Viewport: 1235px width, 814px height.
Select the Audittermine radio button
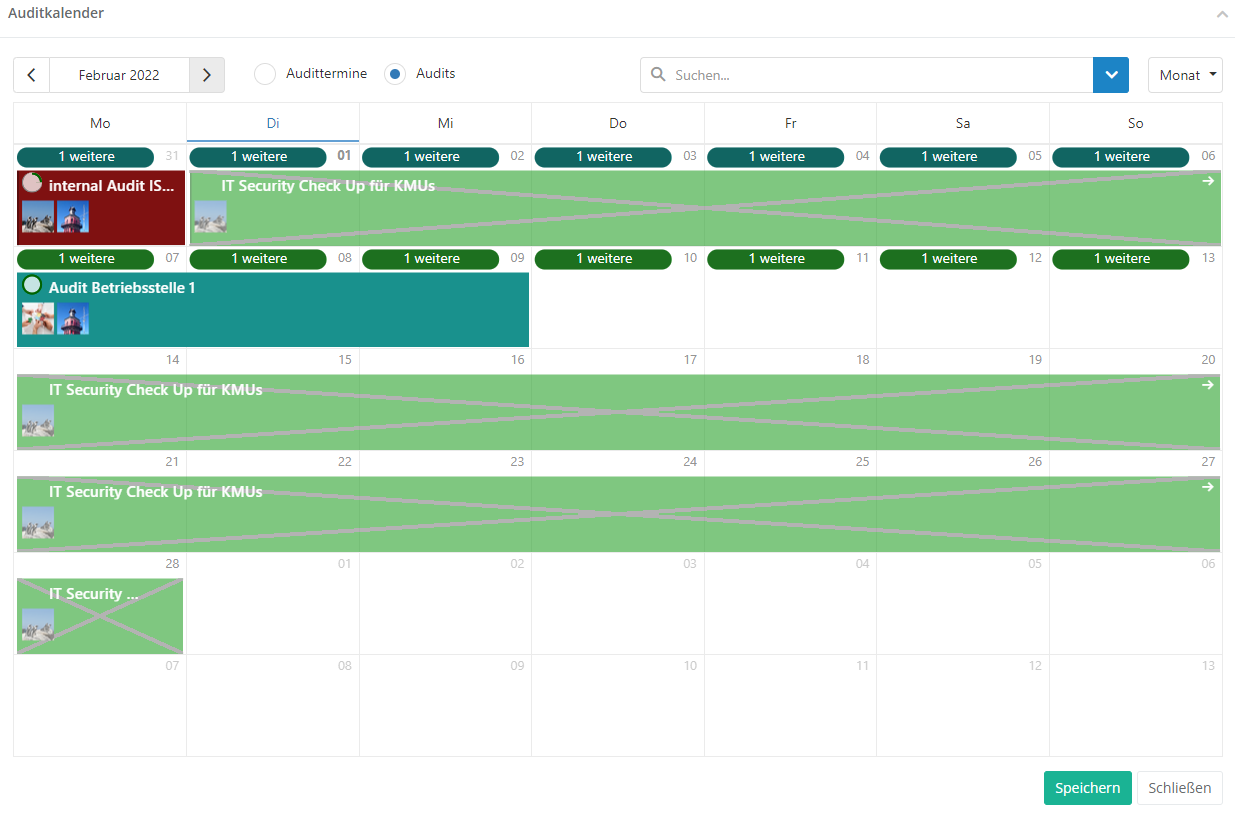(265, 75)
